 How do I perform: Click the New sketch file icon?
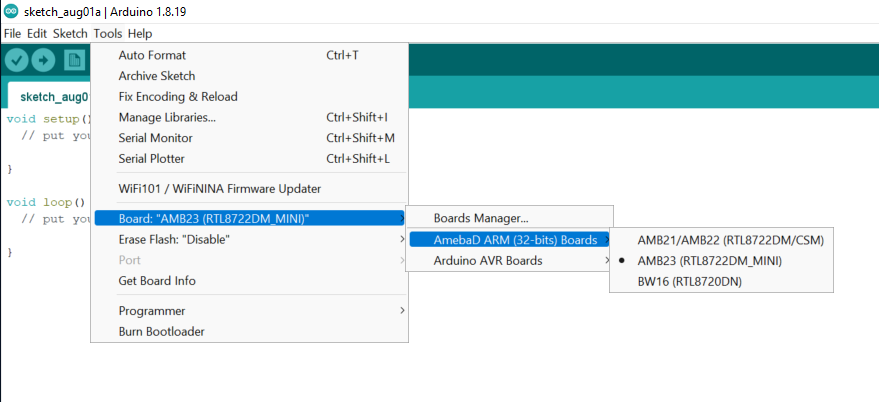coord(75,60)
